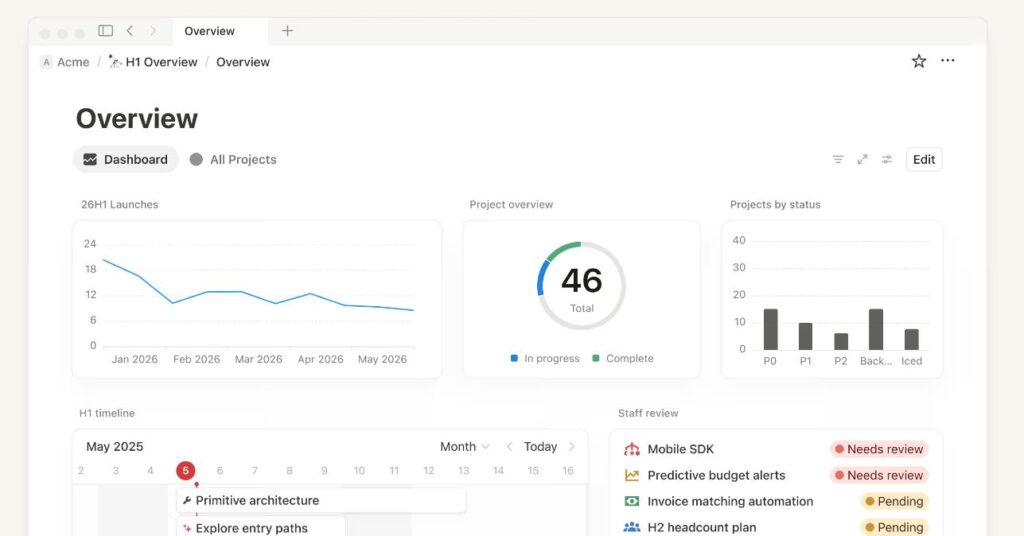Open view settings sliders icon
Image resolution: width=1024 pixels, height=536 pixels.
887,160
